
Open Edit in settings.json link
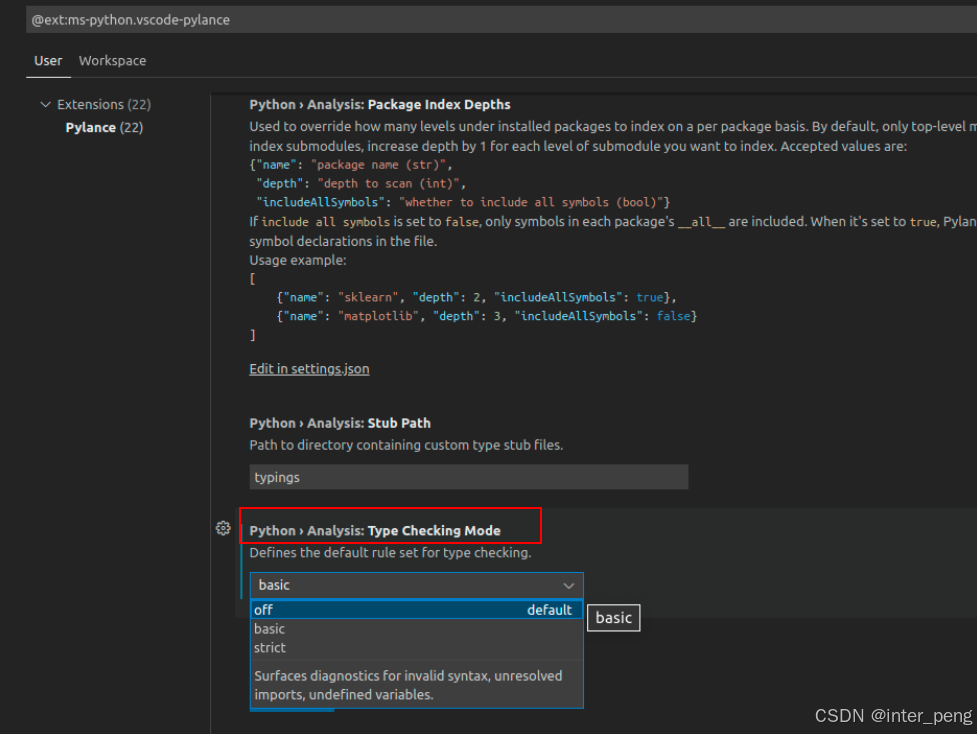click(x=309, y=369)
